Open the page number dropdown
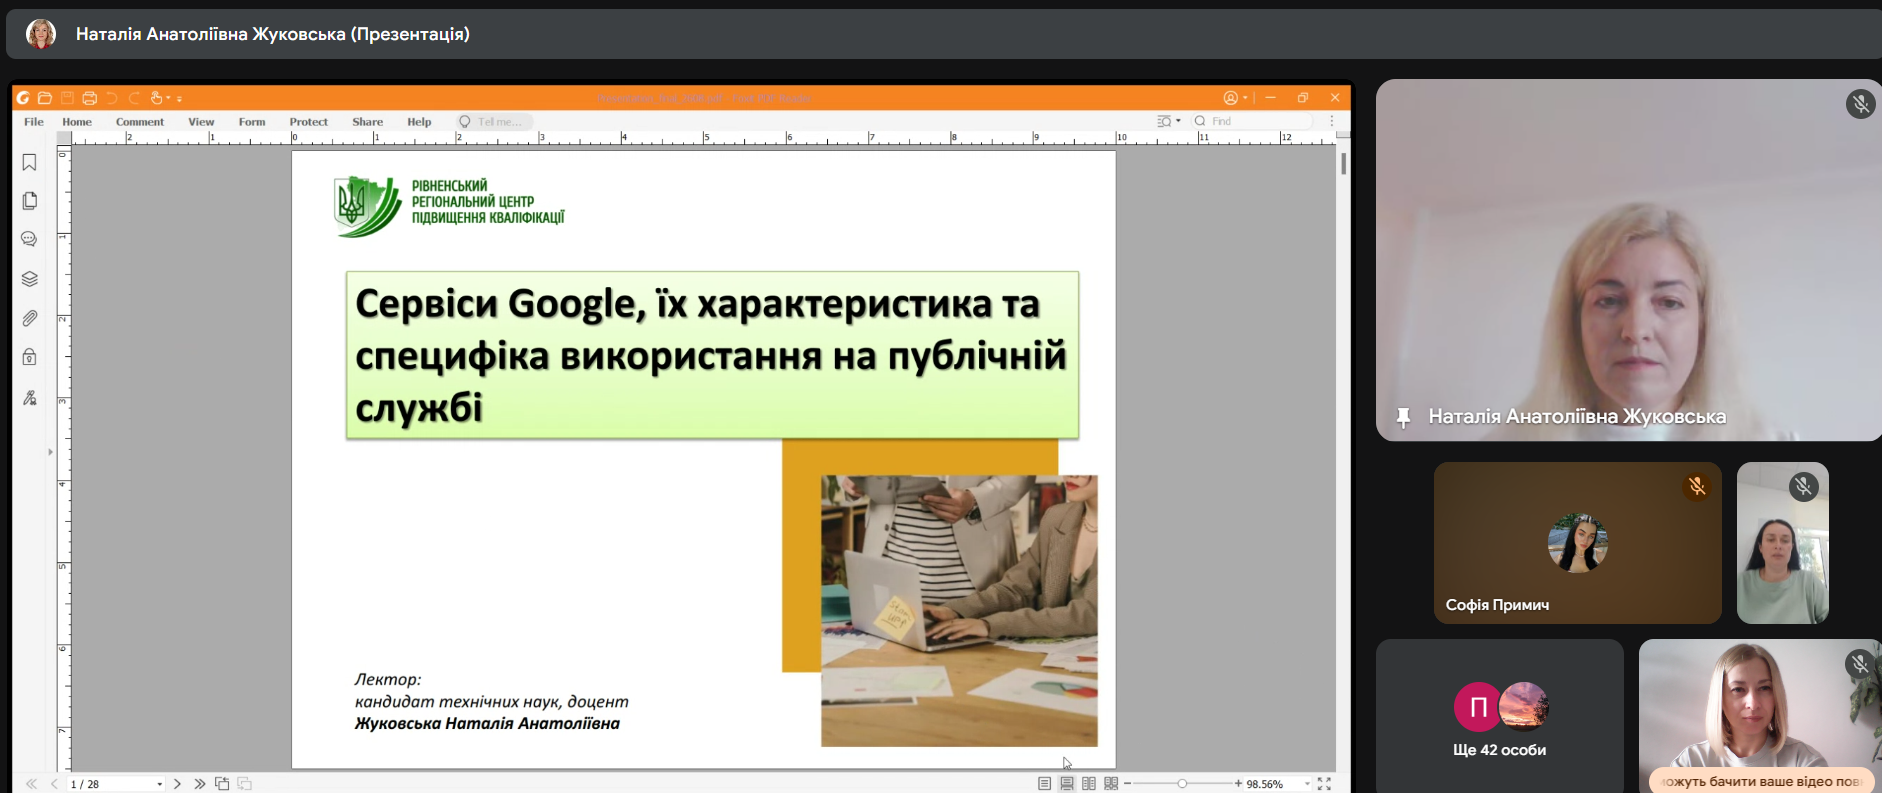Screen dimensions: 1882x793 160,785
